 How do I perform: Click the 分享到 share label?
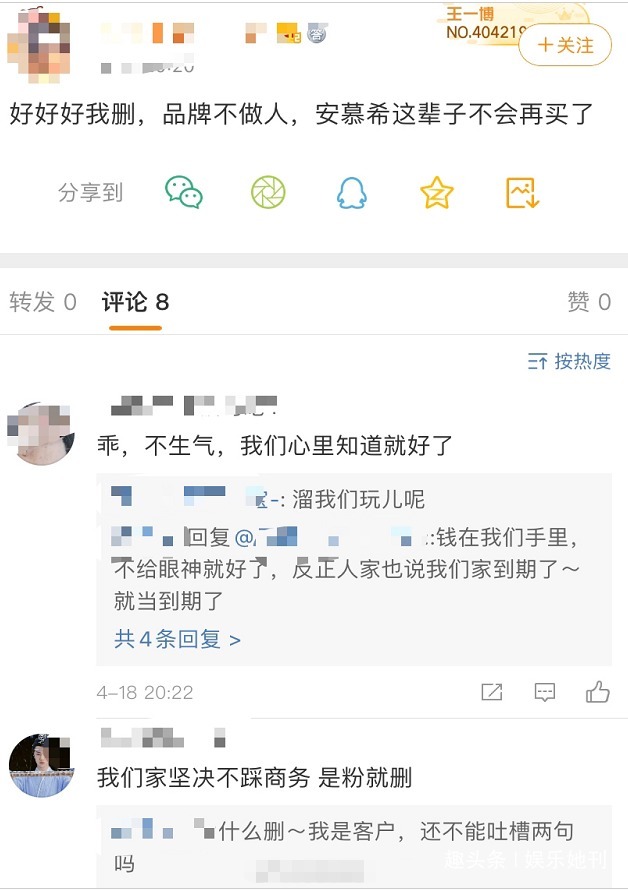(91, 193)
